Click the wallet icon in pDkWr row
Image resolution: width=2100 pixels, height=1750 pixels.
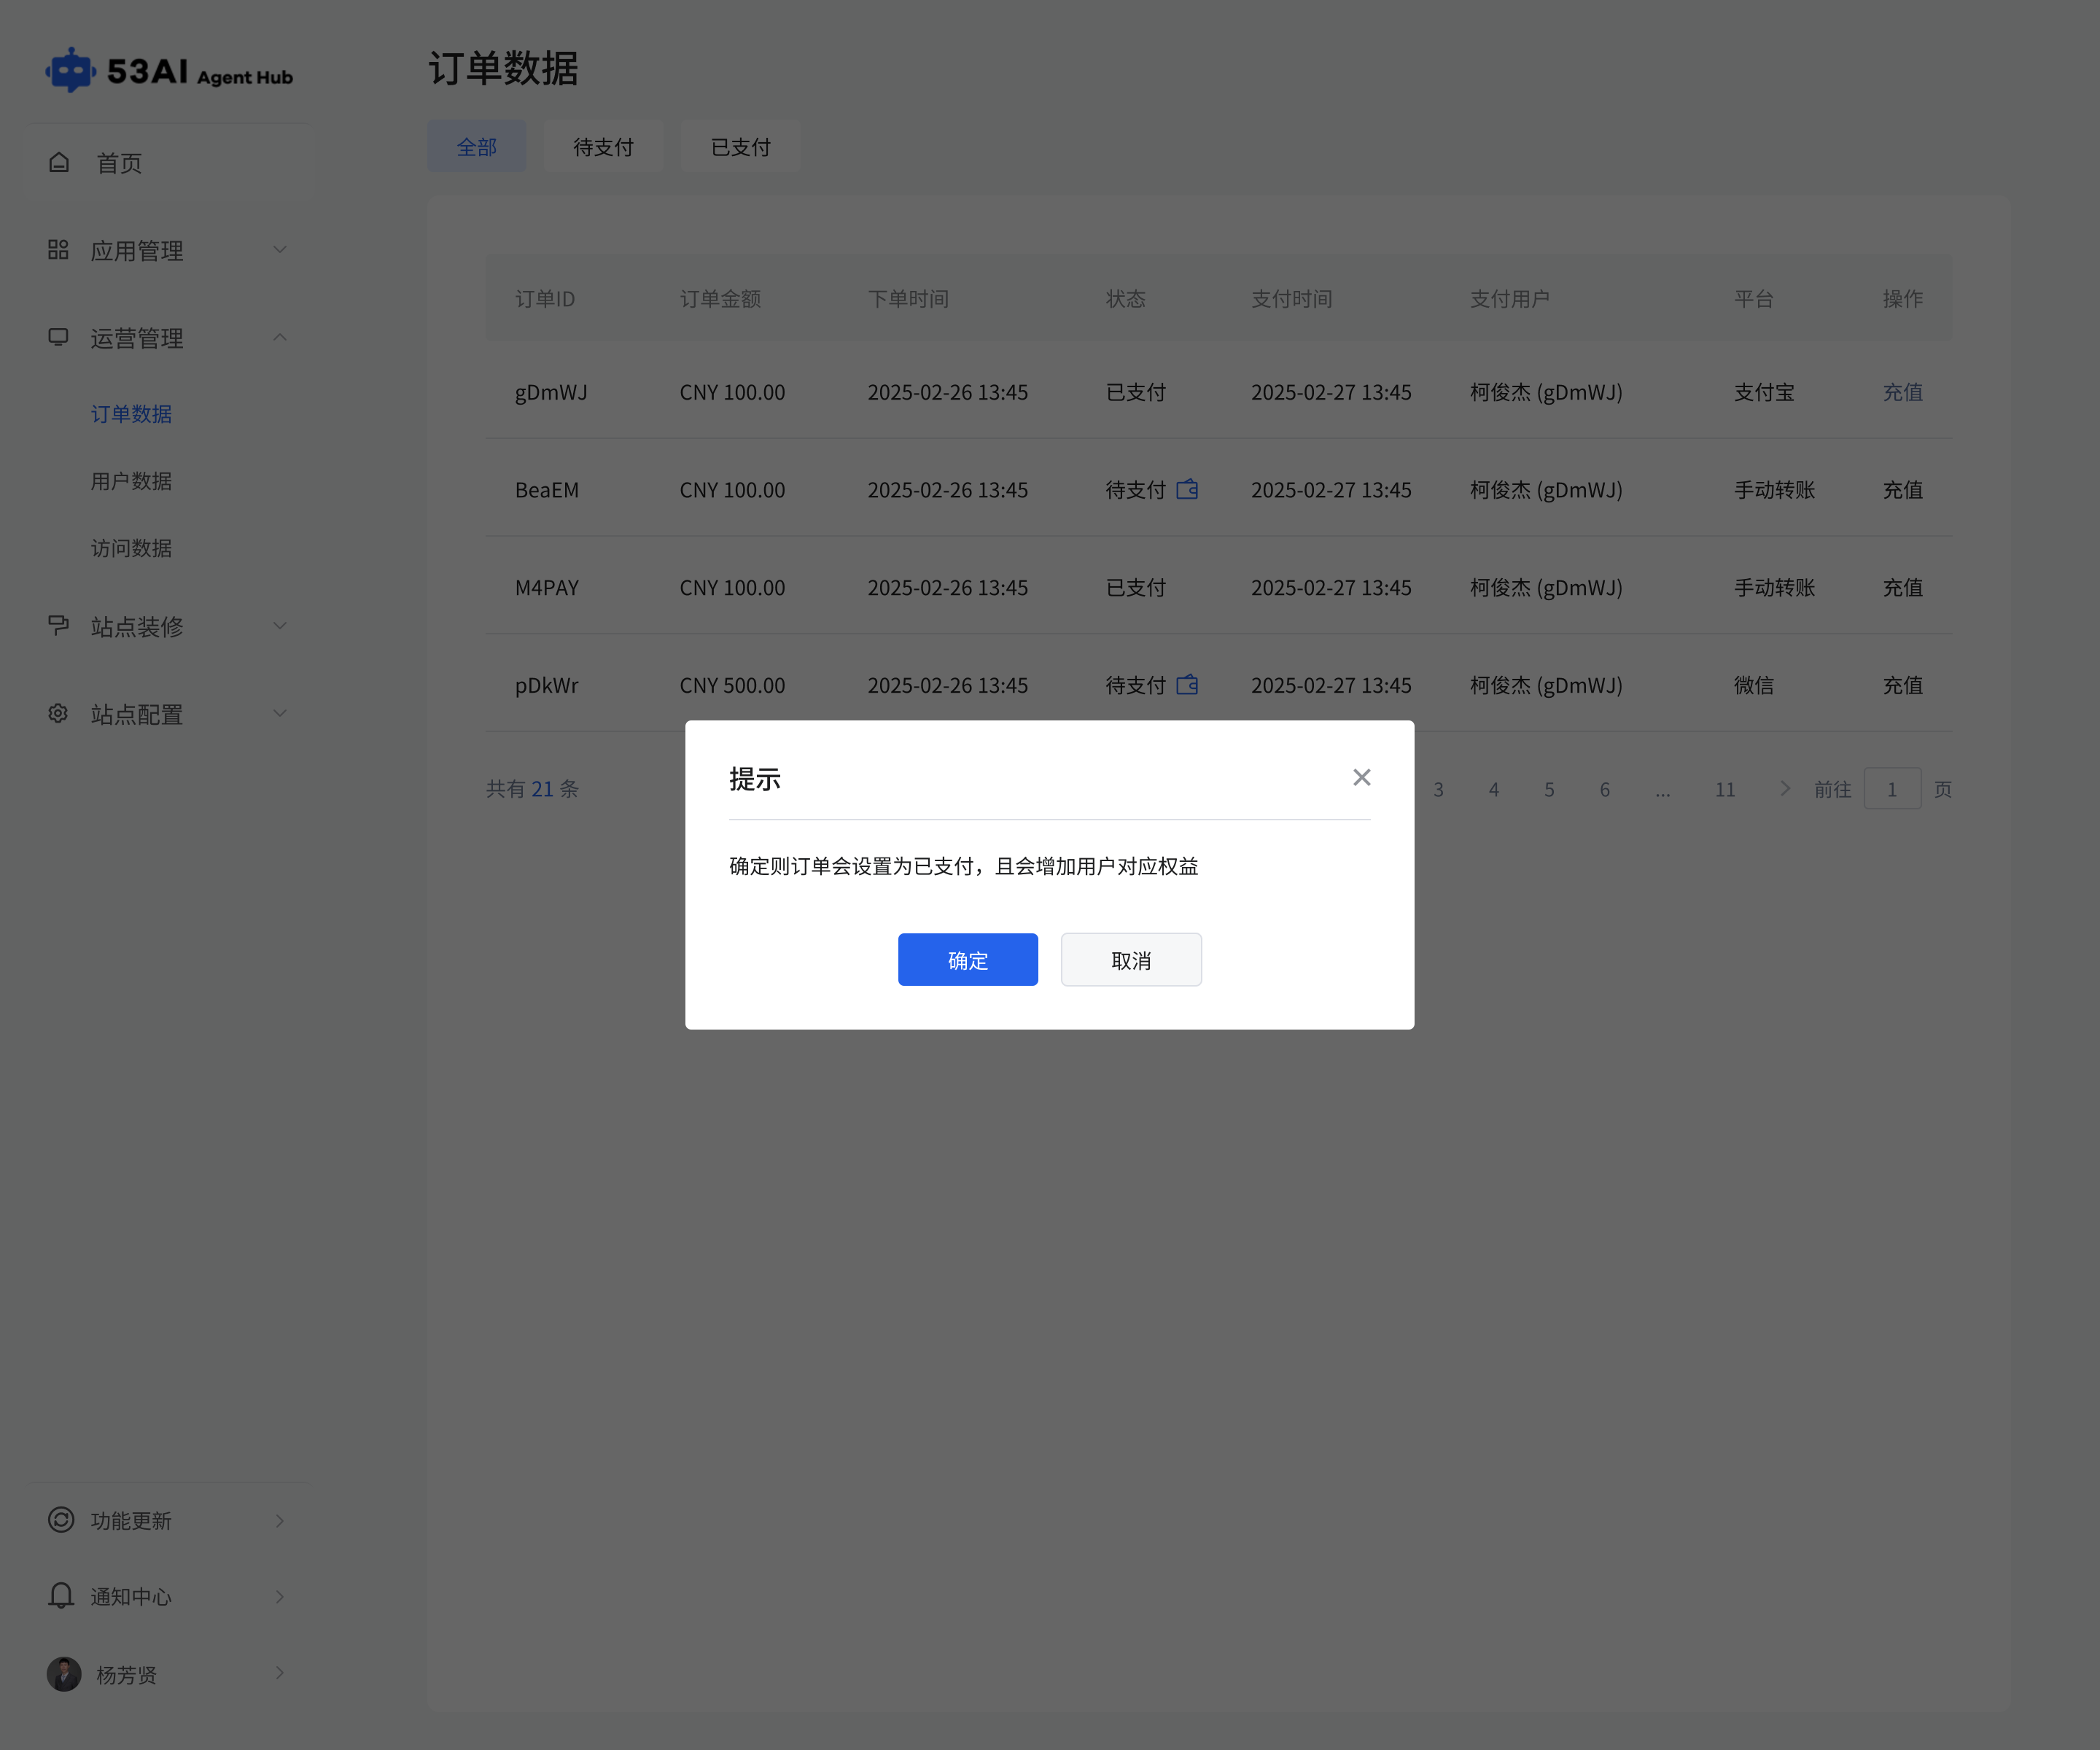(x=1187, y=685)
